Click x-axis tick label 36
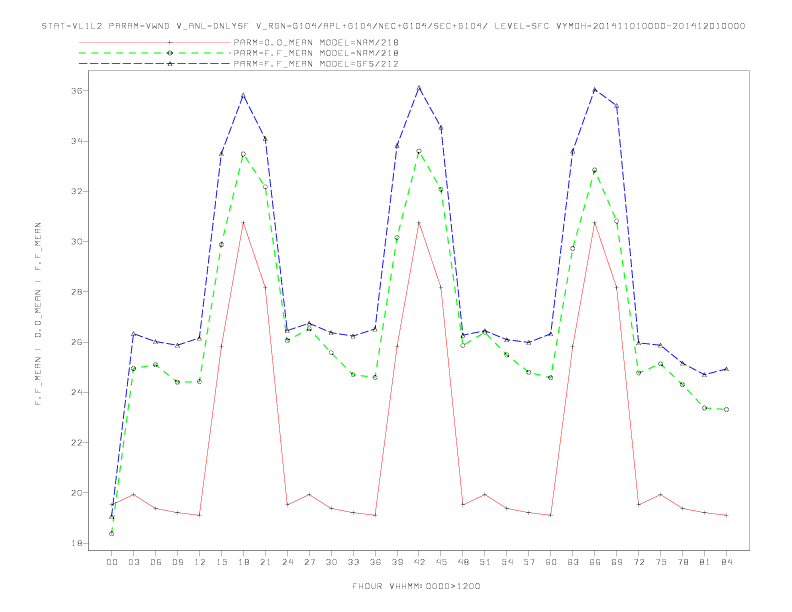Screen dimensions: 792x612 tap(375, 562)
